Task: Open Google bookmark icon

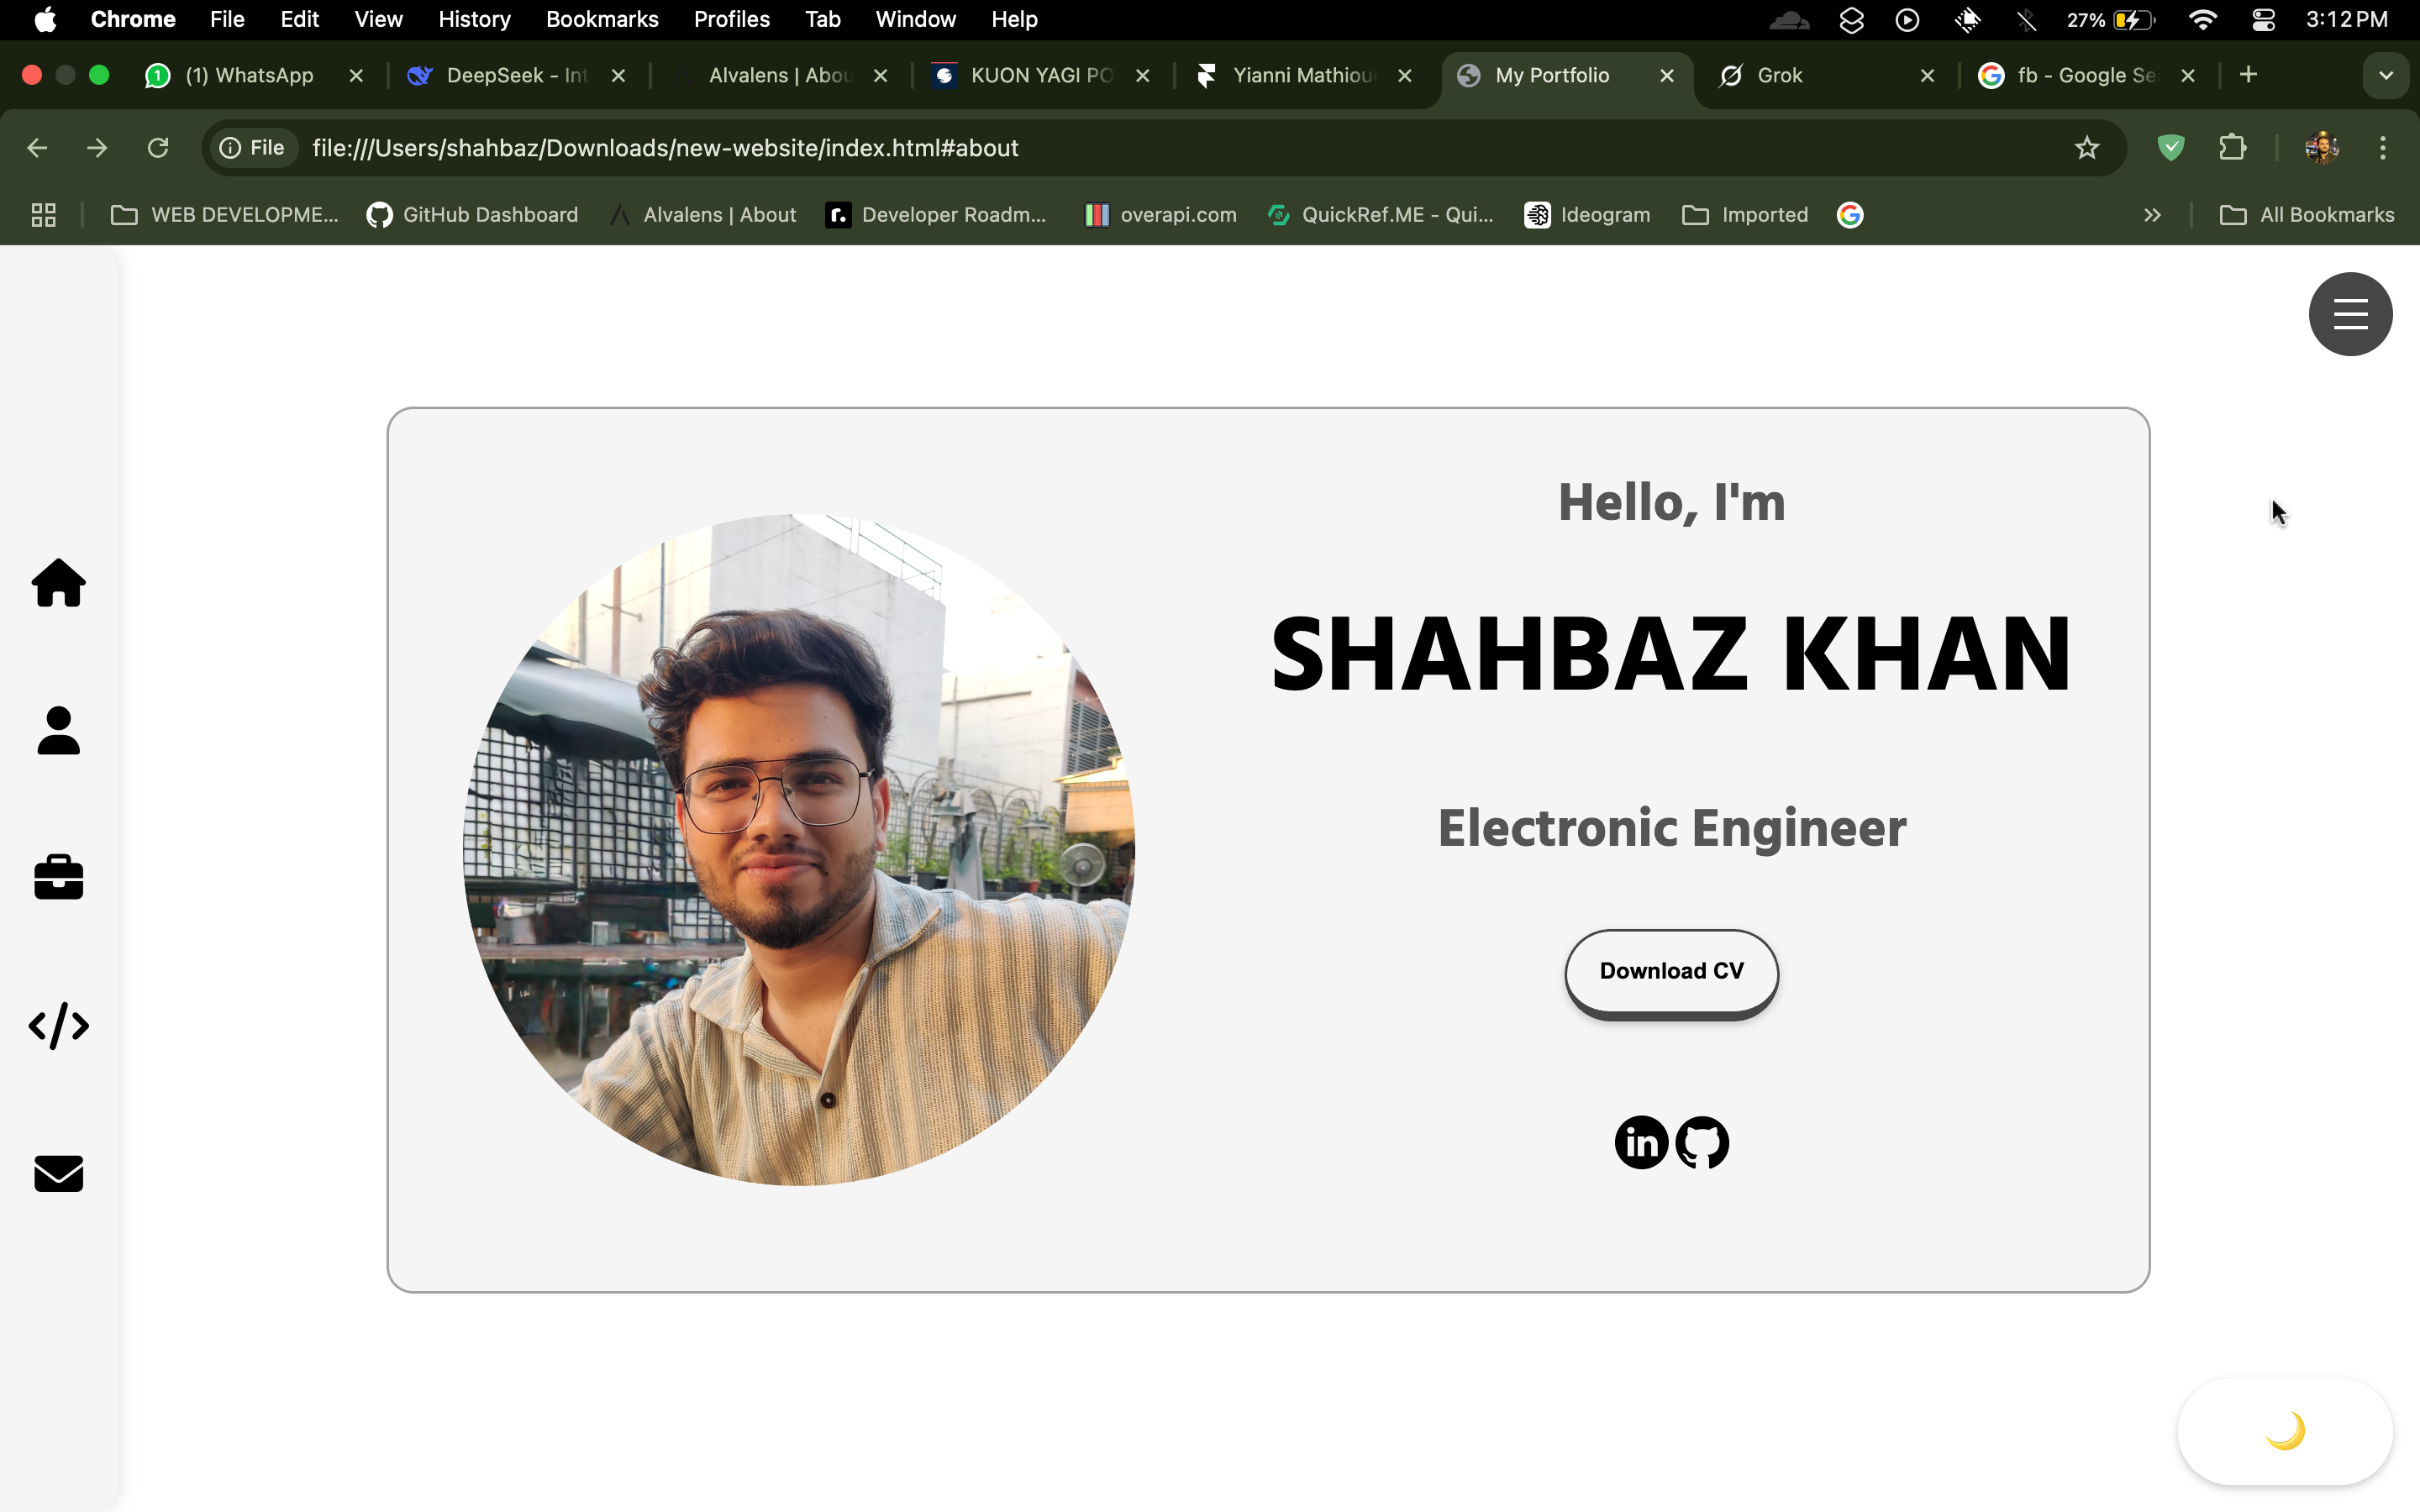Action: point(1849,215)
